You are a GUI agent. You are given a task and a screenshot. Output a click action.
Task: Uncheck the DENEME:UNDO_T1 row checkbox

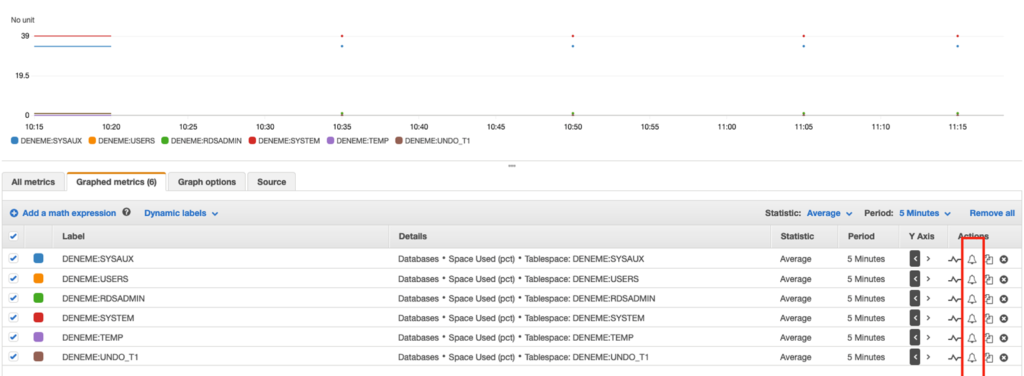click(x=14, y=356)
